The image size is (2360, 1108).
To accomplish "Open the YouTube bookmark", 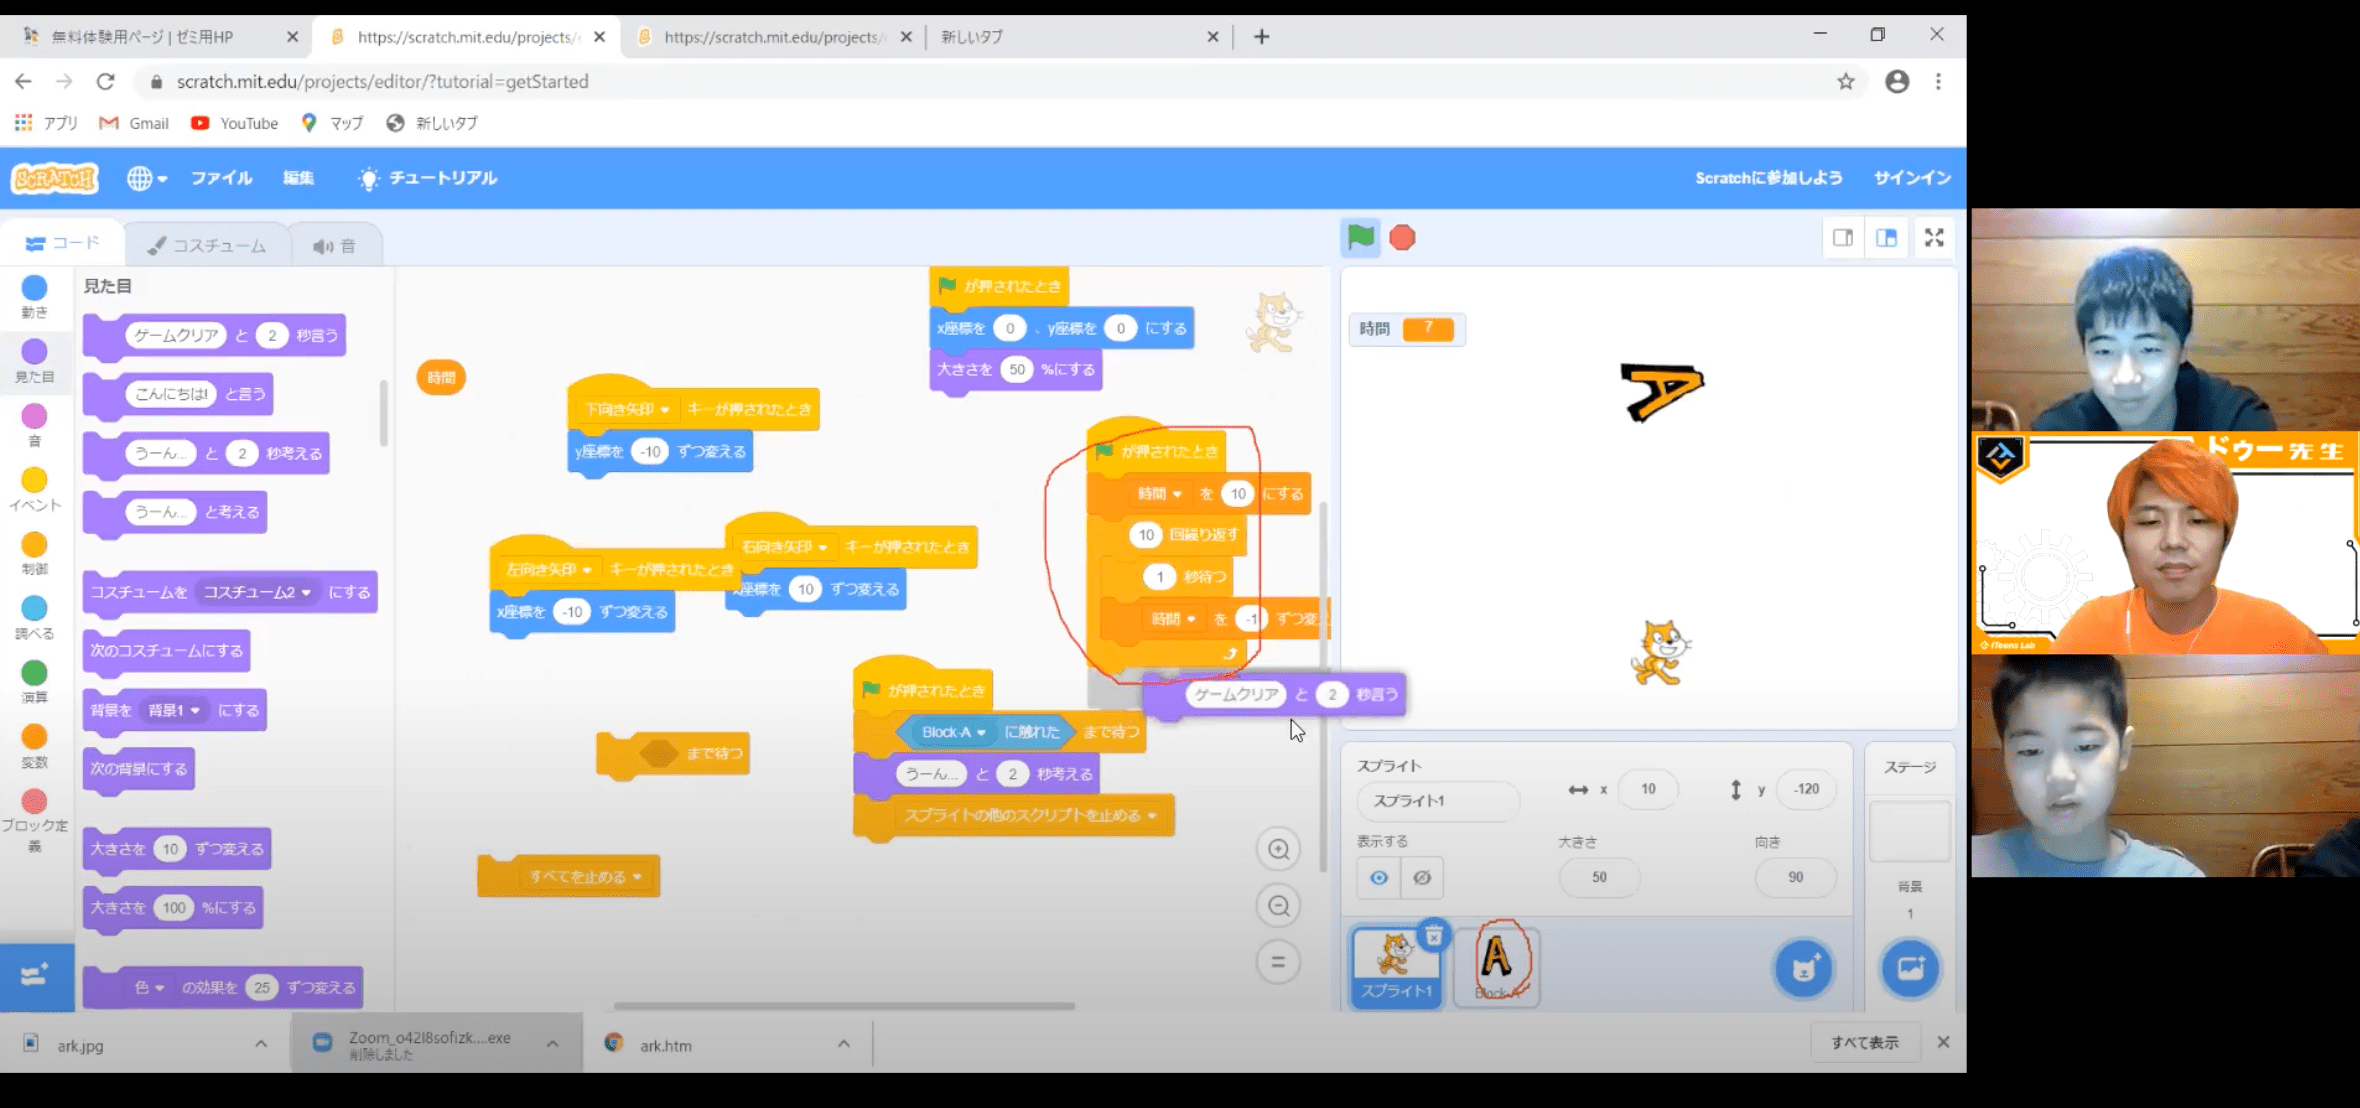I will coord(235,123).
